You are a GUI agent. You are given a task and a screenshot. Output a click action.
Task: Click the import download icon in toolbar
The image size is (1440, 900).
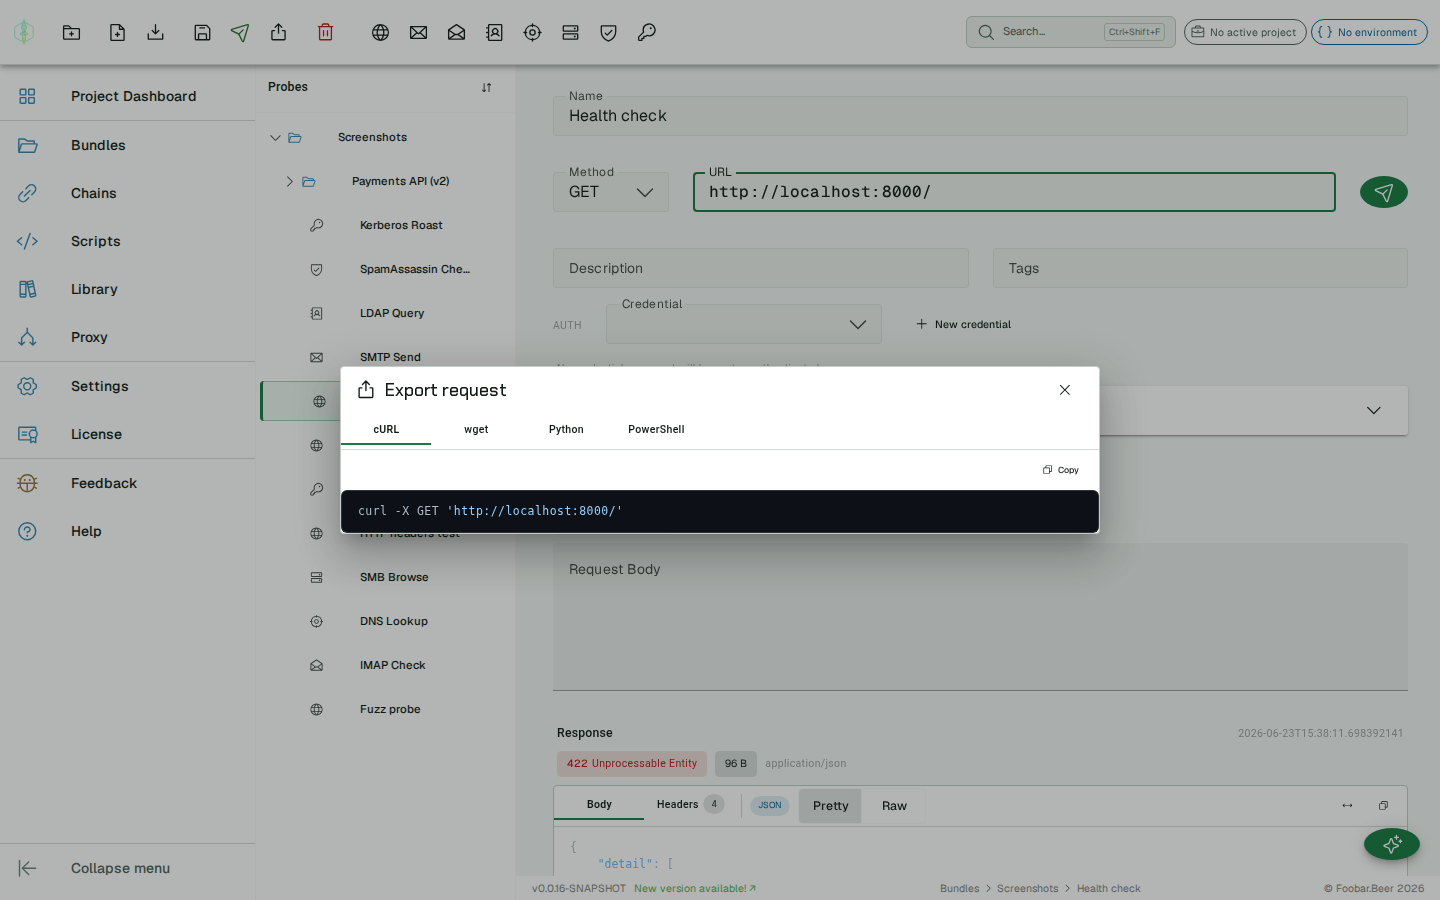pyautogui.click(x=155, y=32)
